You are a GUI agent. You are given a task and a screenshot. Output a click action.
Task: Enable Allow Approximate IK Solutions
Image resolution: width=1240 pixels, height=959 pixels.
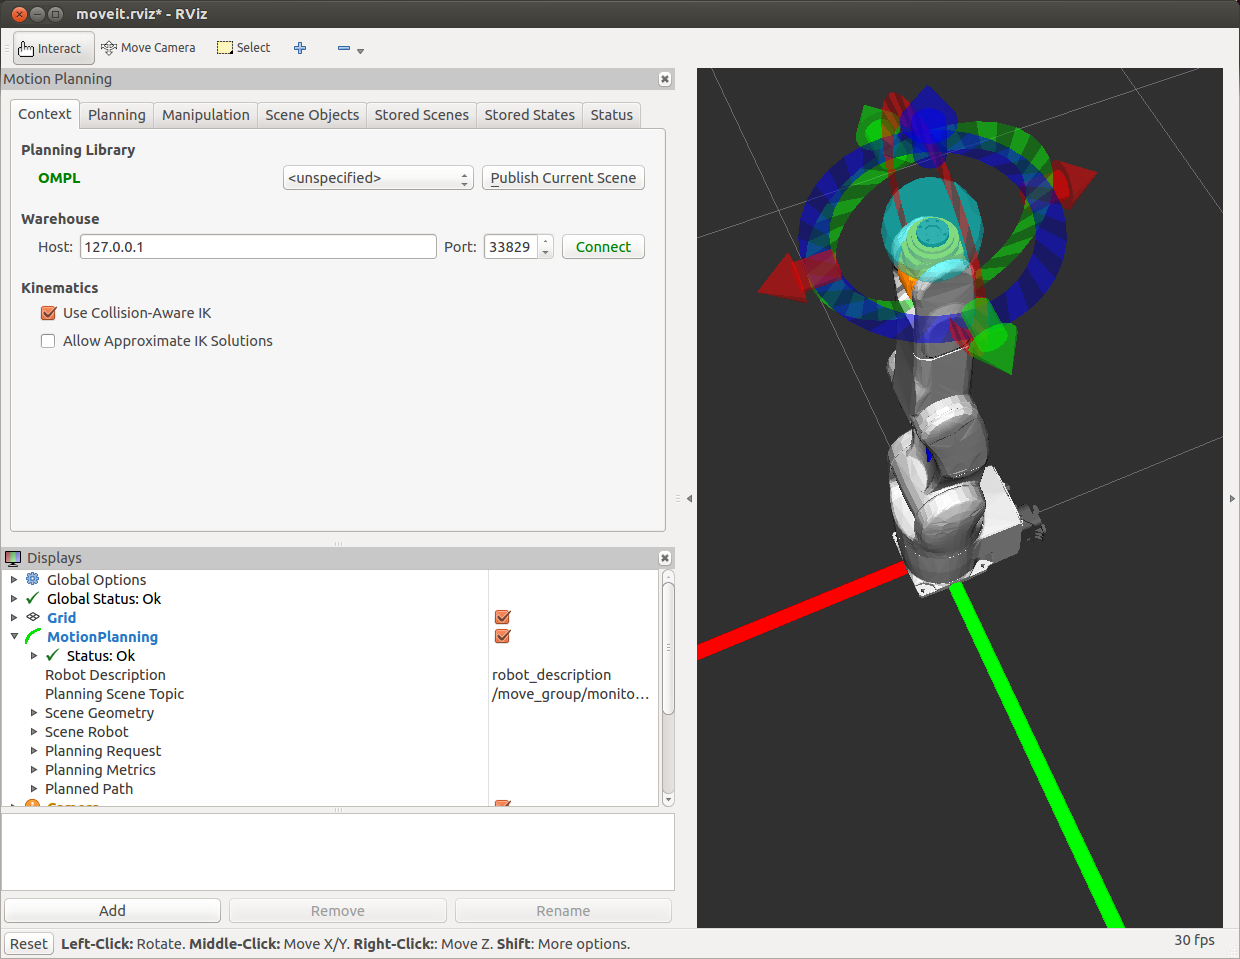coord(48,341)
